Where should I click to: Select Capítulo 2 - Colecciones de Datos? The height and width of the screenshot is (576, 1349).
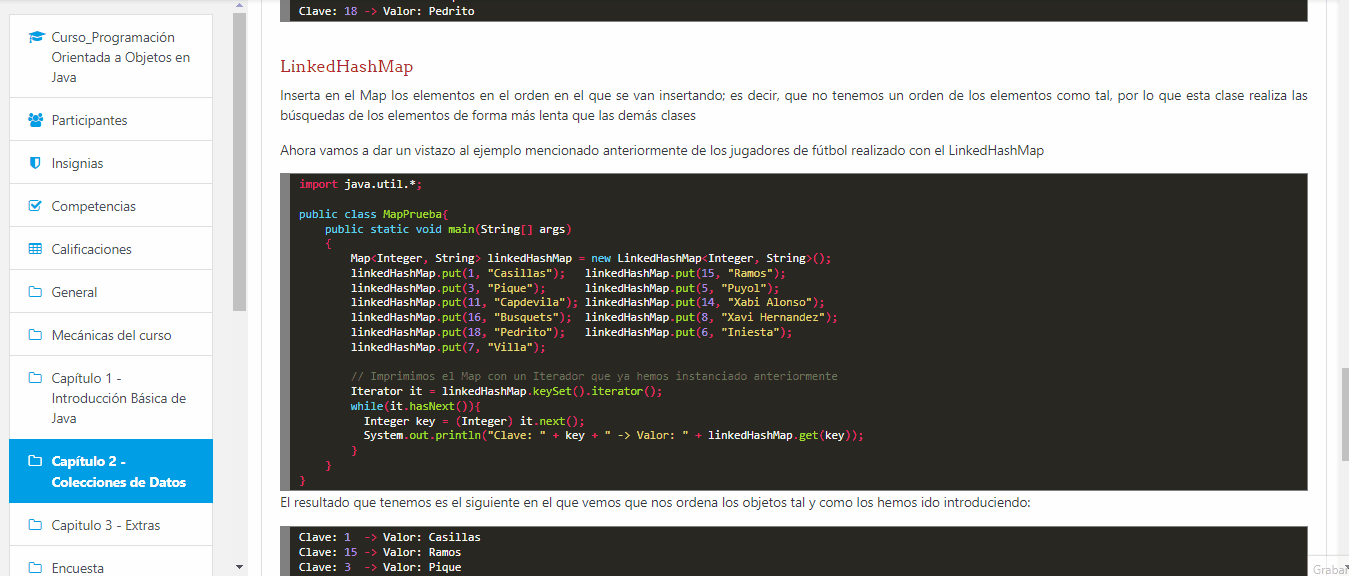pyautogui.click(x=118, y=472)
